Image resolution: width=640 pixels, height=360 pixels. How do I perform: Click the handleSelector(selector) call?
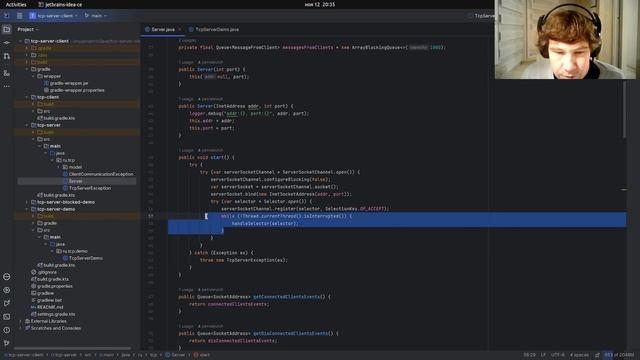[x=265, y=223]
